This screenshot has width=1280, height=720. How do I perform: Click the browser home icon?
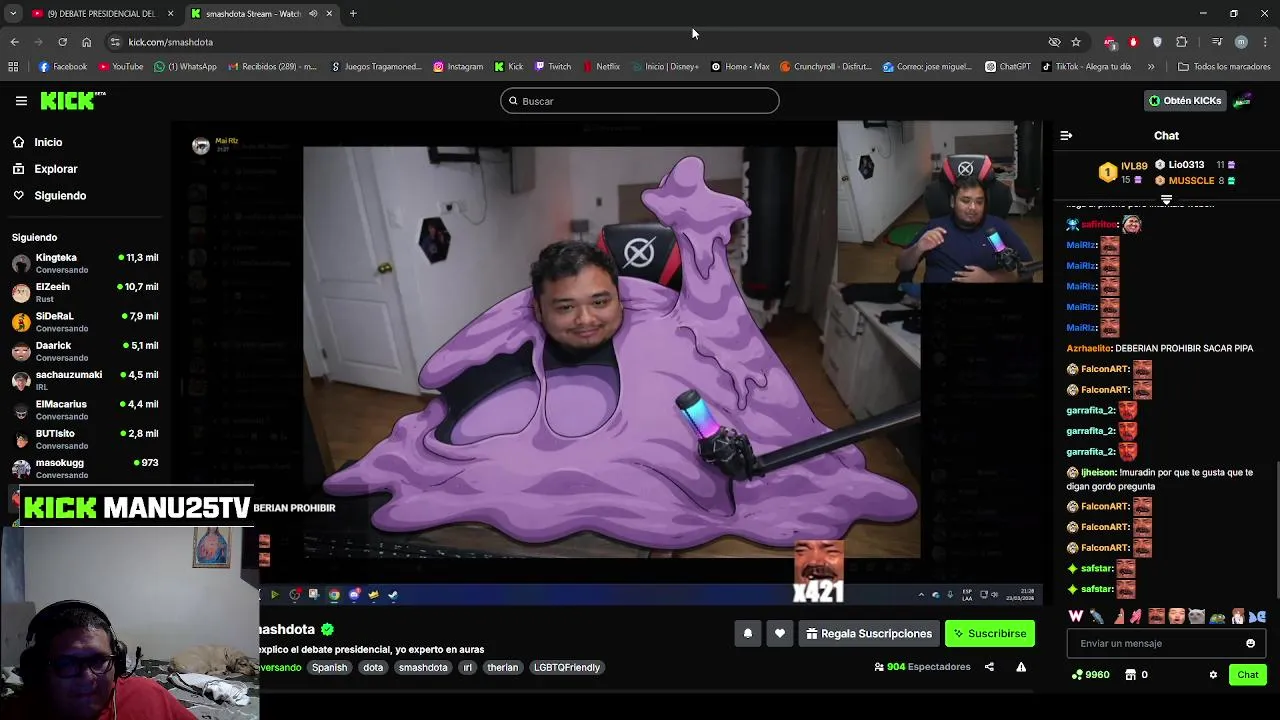[x=86, y=42]
